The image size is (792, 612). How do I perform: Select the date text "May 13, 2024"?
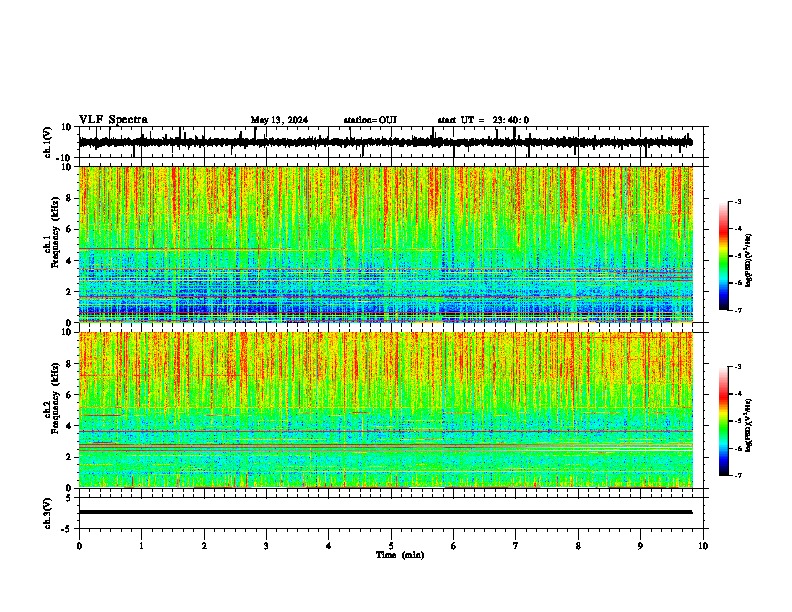[x=279, y=120]
